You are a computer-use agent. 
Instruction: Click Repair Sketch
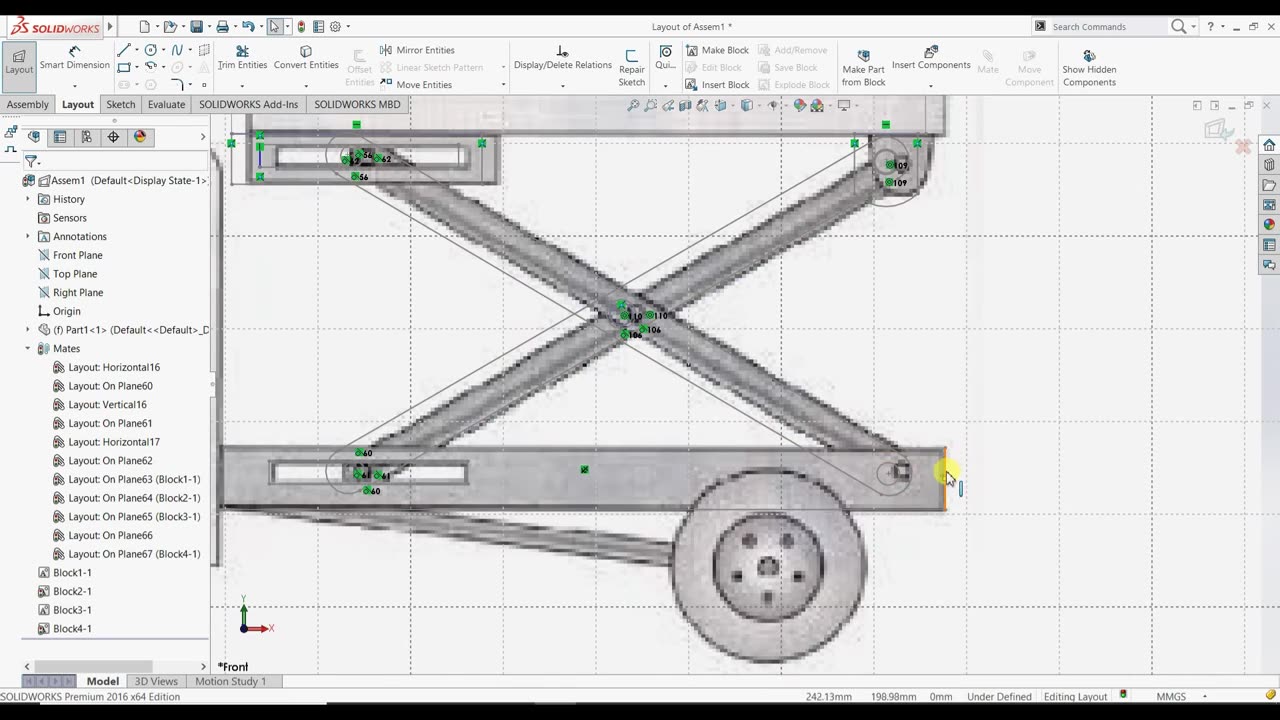[x=631, y=67]
